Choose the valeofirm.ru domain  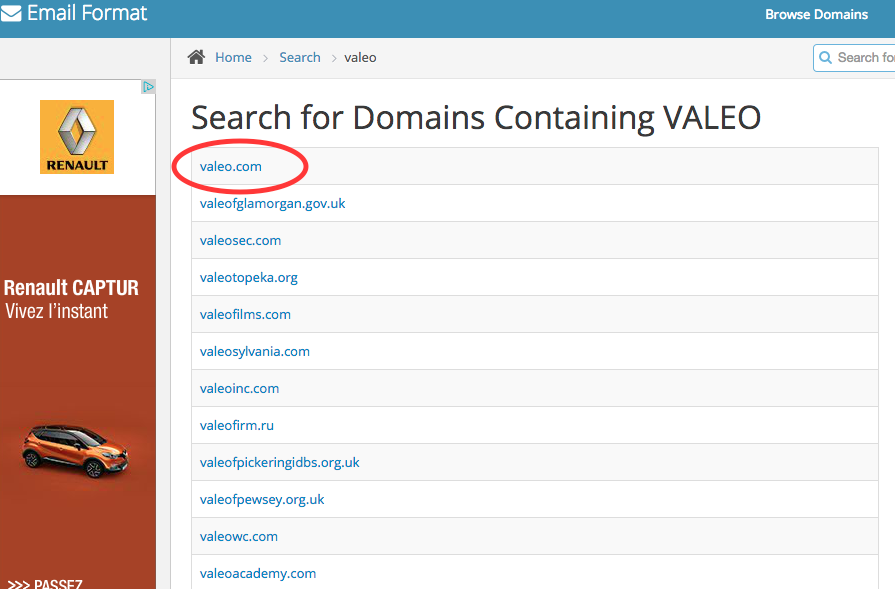click(x=236, y=425)
